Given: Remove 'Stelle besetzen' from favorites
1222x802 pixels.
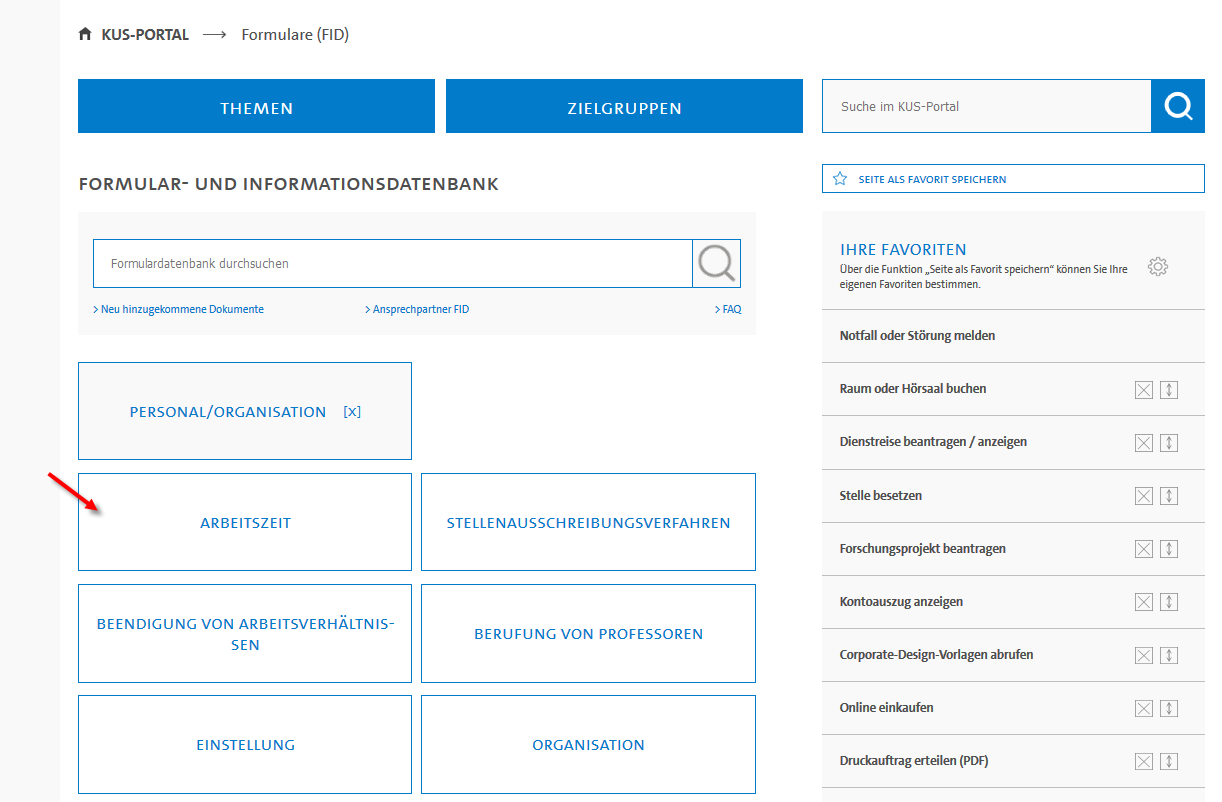Looking at the screenshot, I should tap(1144, 496).
